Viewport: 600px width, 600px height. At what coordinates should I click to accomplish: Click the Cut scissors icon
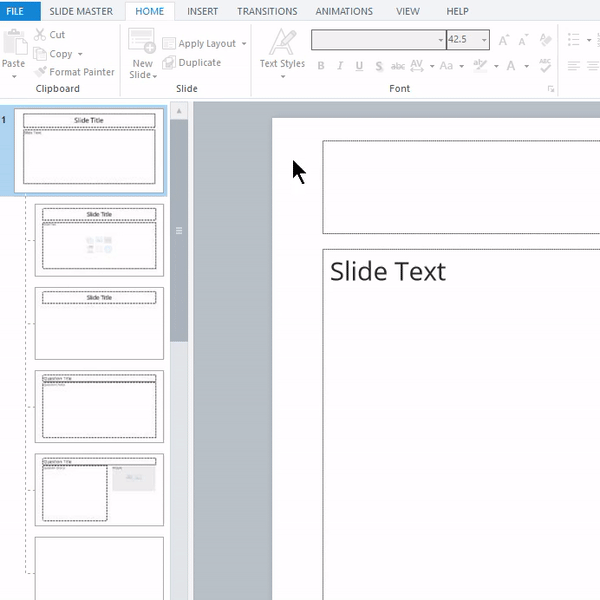click(39, 34)
